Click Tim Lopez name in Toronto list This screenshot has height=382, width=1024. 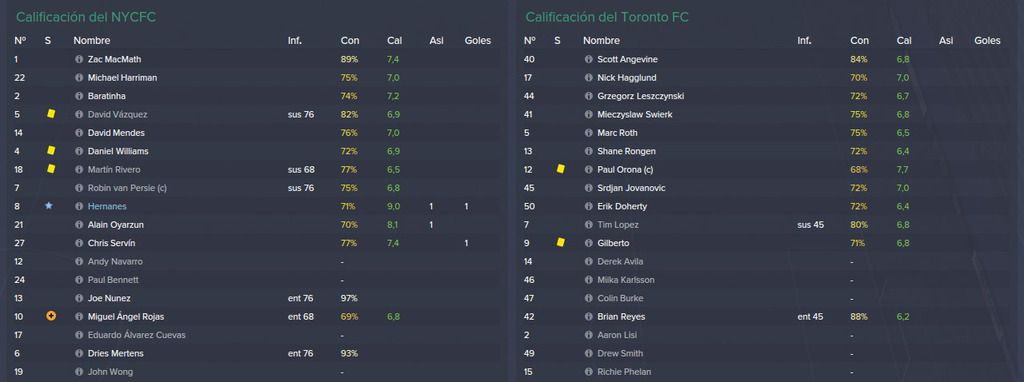pos(618,225)
